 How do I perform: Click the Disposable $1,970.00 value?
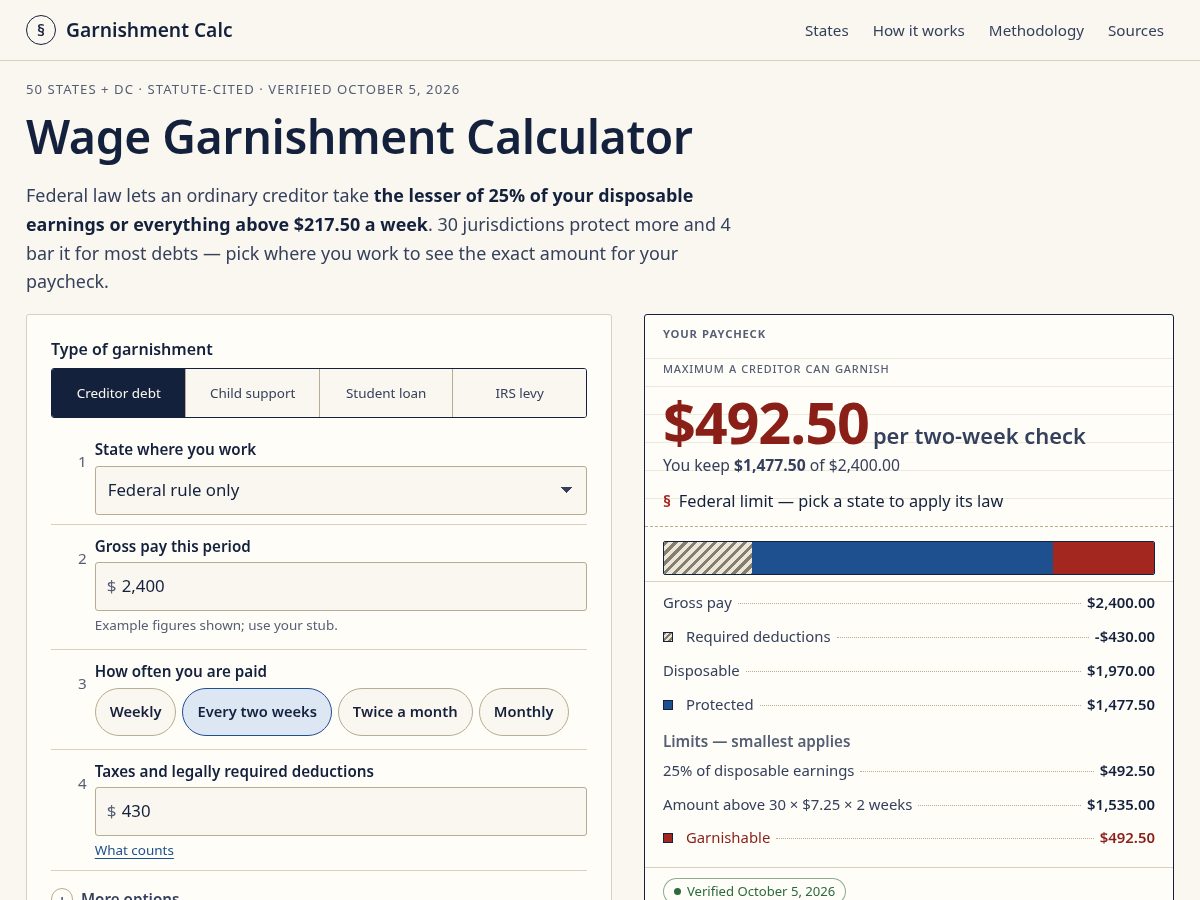coord(1121,671)
